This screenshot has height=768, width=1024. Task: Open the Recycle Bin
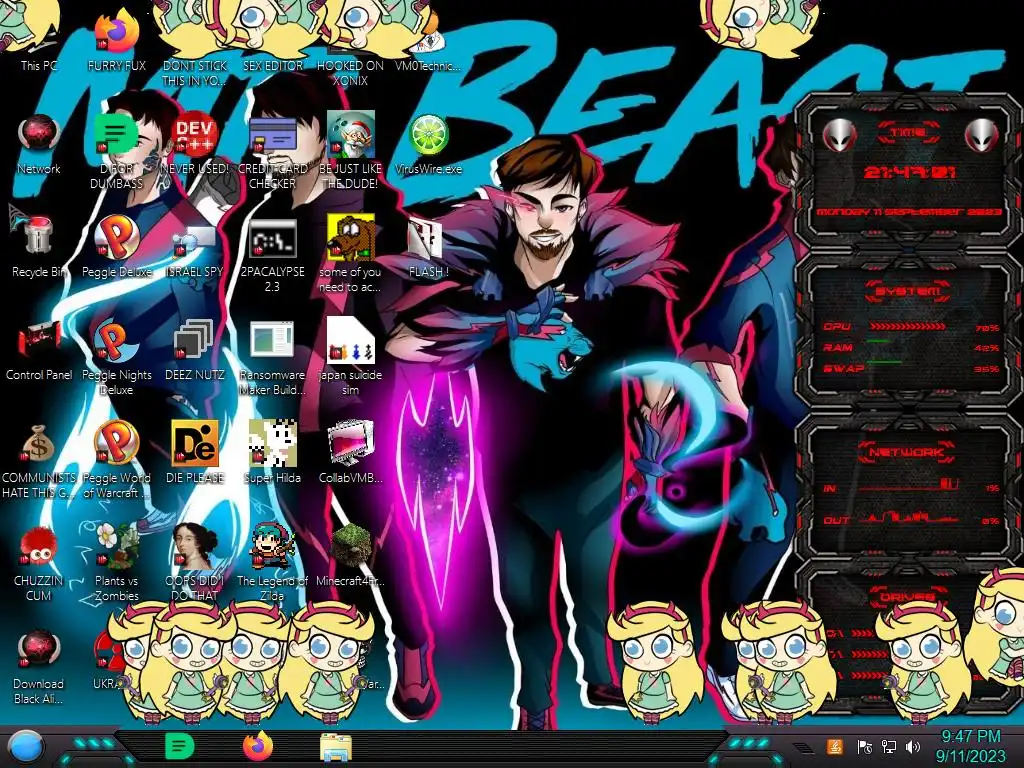(x=39, y=238)
